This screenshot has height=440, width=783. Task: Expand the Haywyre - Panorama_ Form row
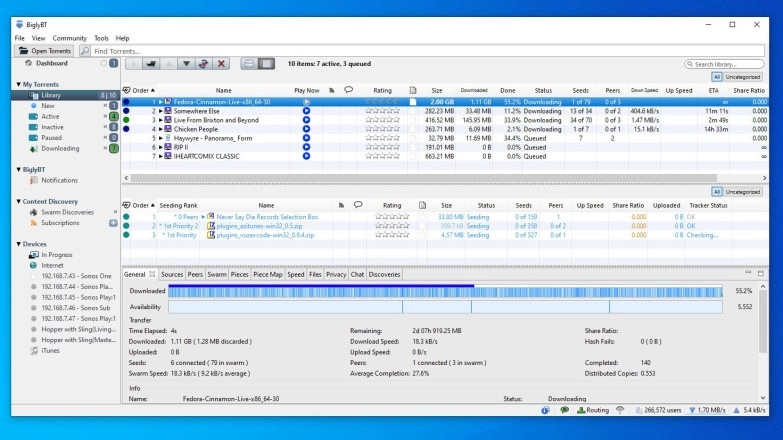pyautogui.click(x=160, y=138)
